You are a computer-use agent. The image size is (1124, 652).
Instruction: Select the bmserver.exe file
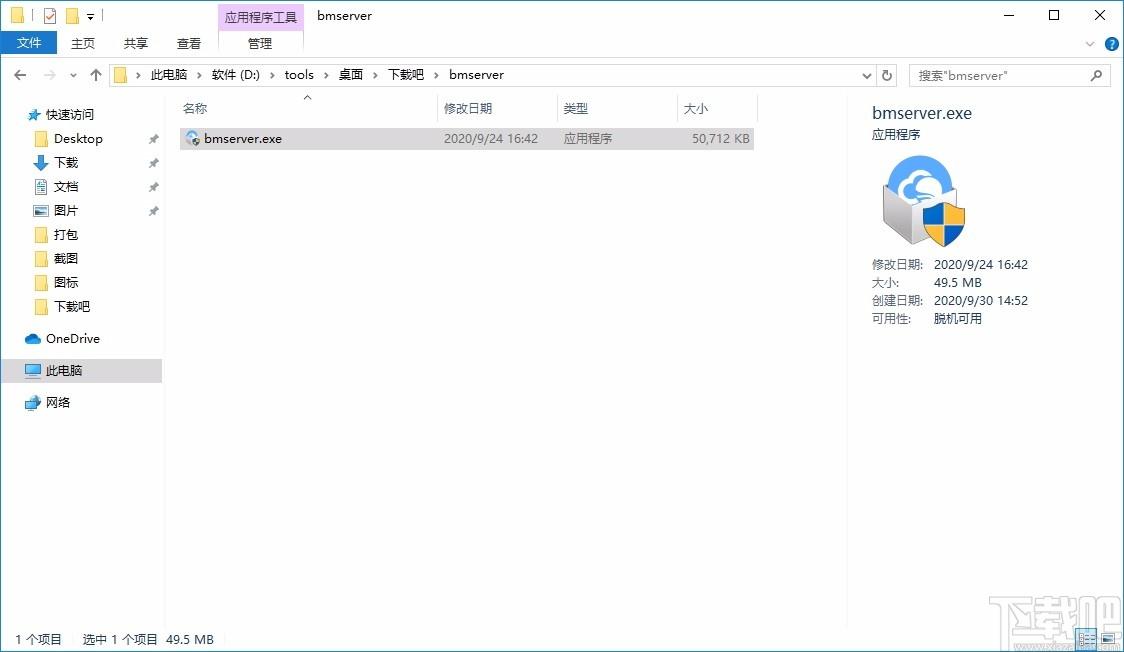(243, 139)
